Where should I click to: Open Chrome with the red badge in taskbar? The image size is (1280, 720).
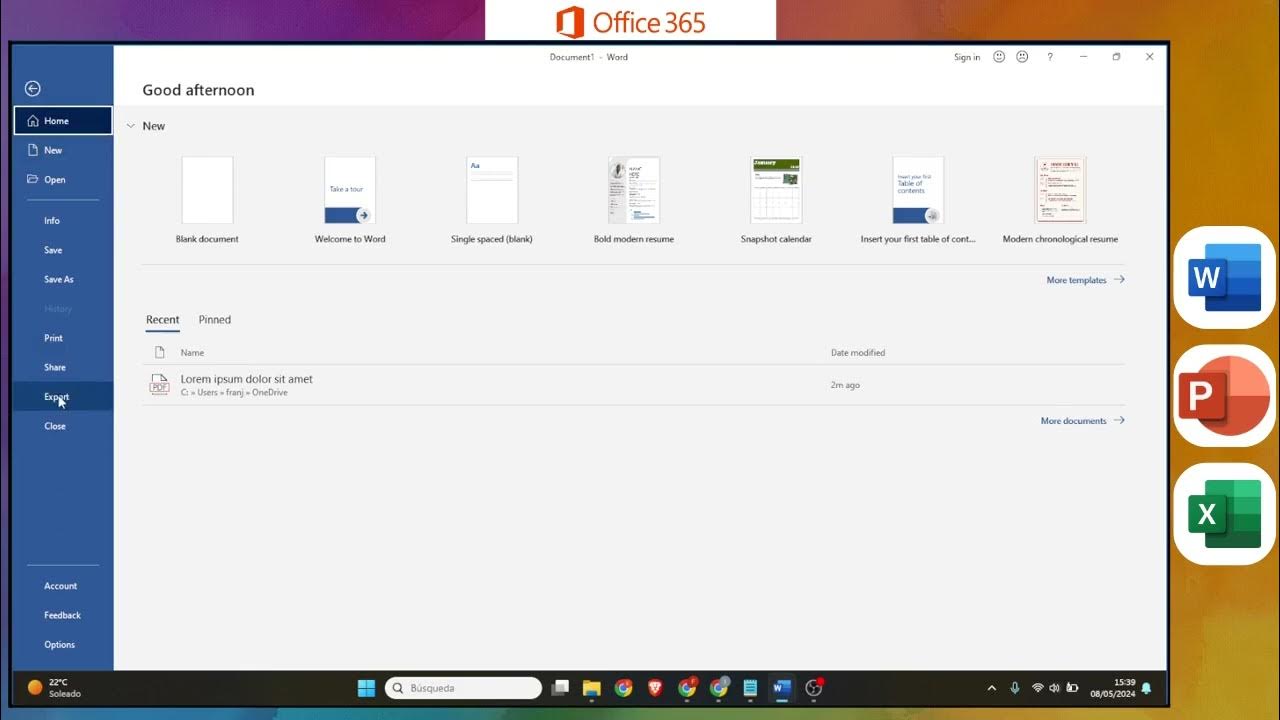687,688
